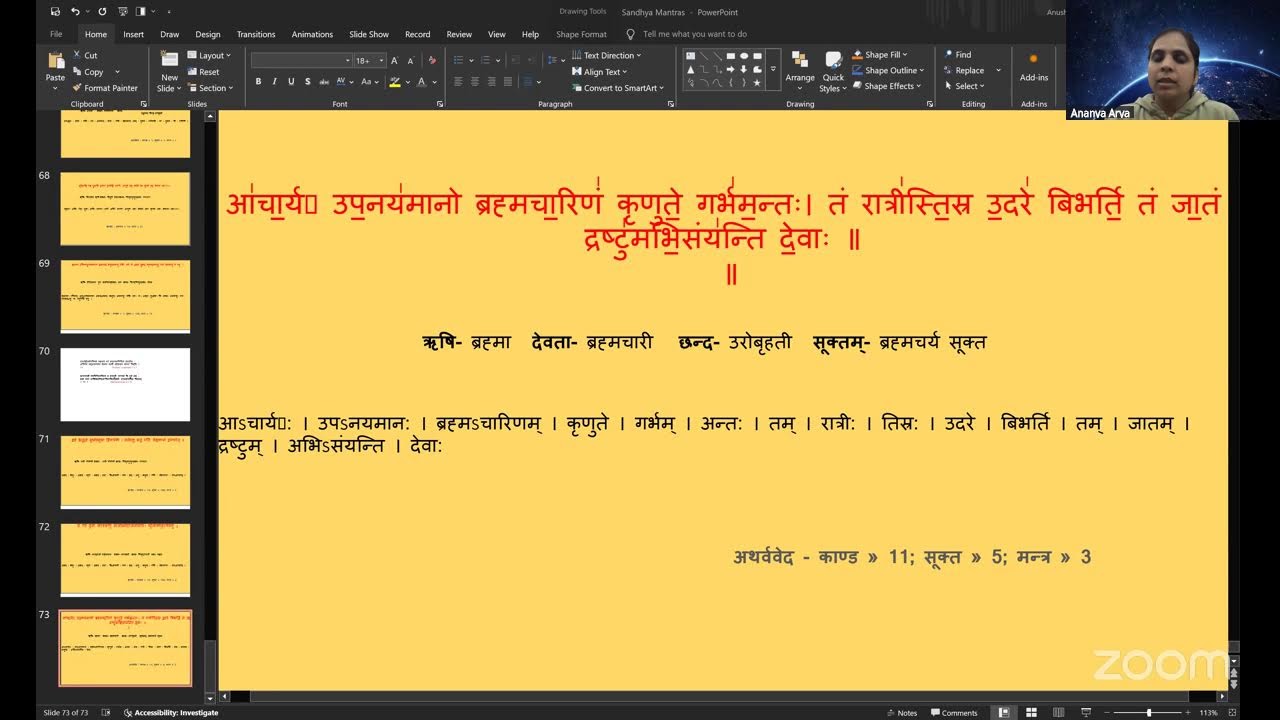
Task: Open Quick Styles gallery
Action: click(x=833, y=70)
